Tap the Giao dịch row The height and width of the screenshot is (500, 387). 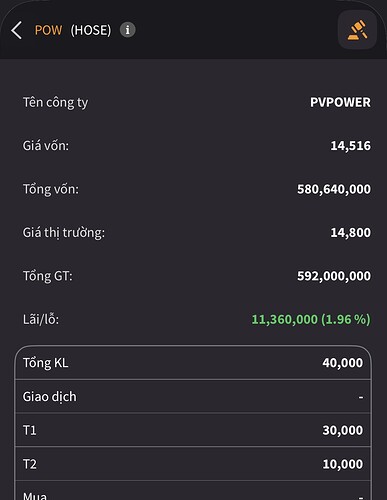pyautogui.click(x=193, y=397)
